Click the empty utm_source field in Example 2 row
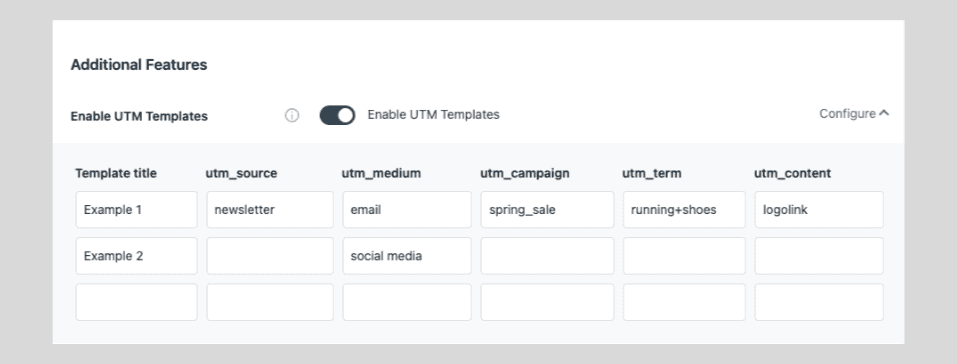The height and width of the screenshot is (364, 957). [x=270, y=256]
